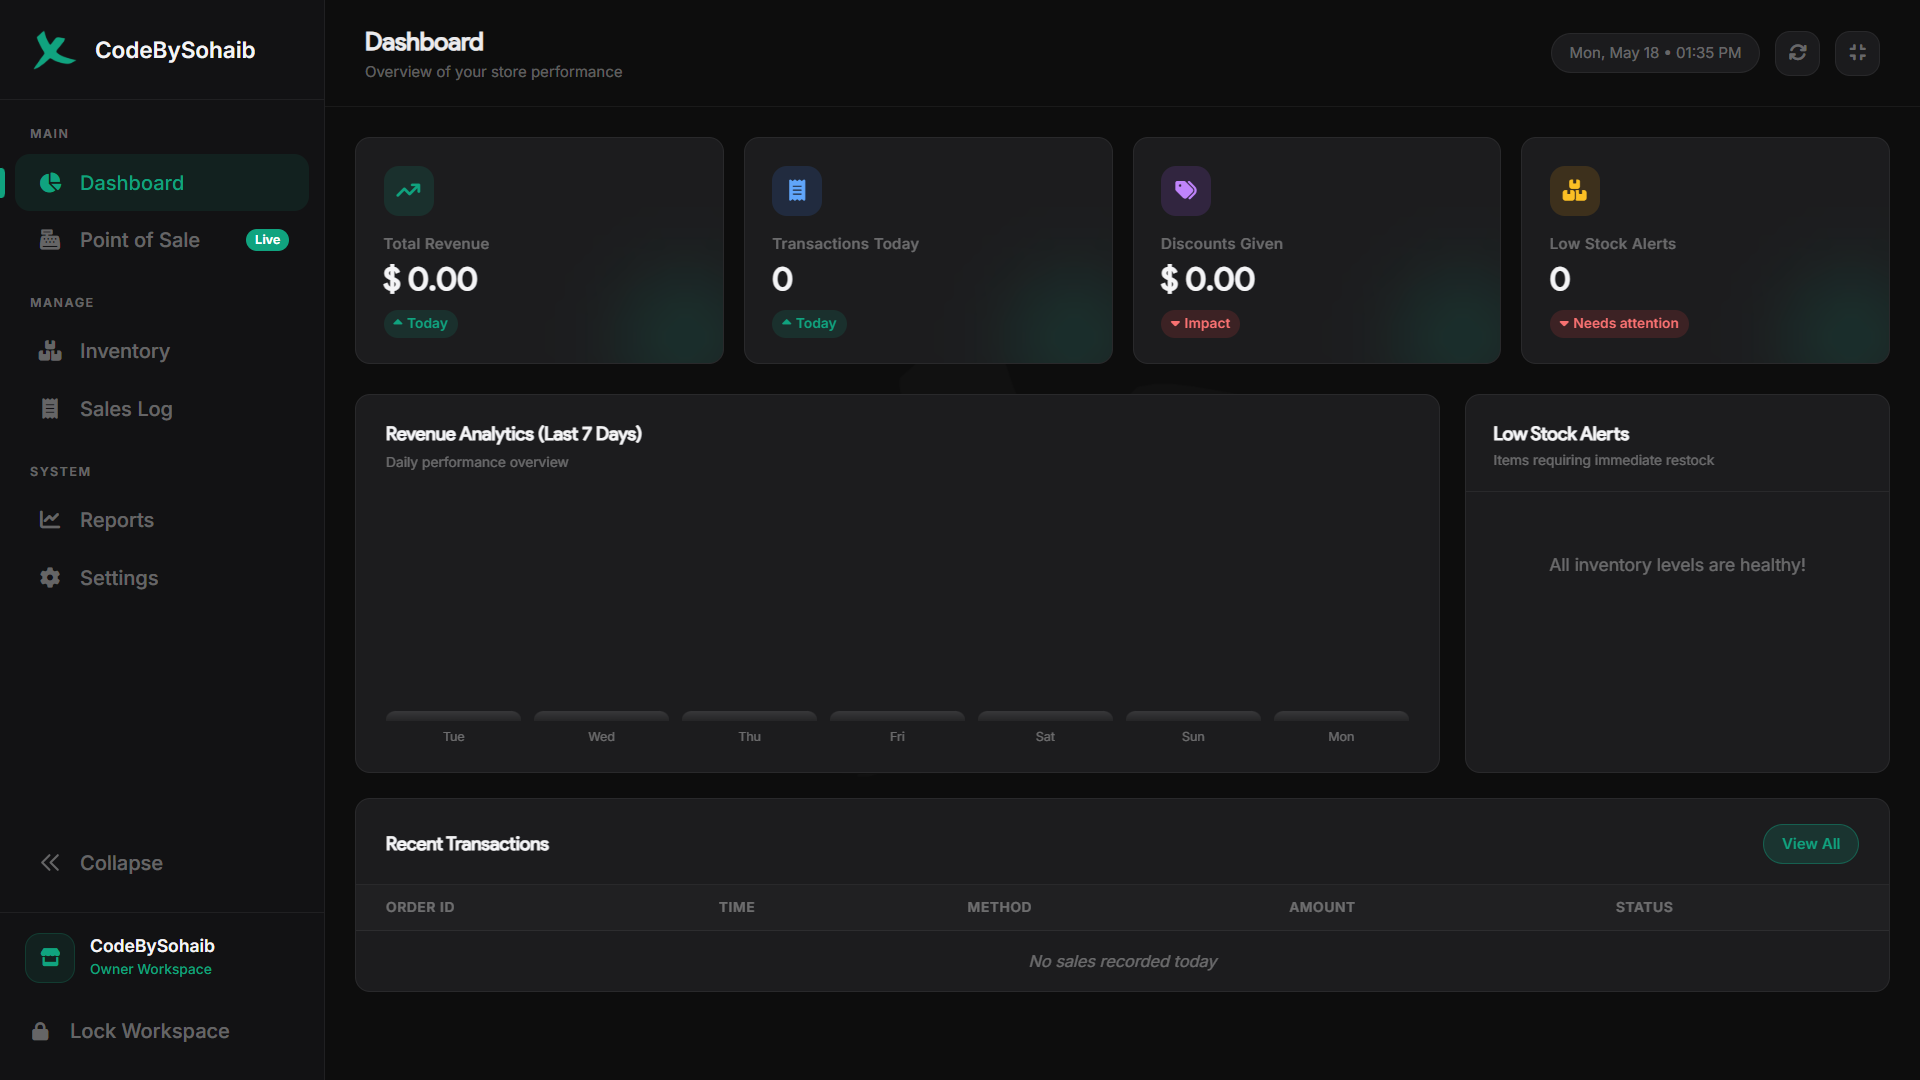The width and height of the screenshot is (1920, 1080).
Task: Click the Total Revenue $ 0.00 value
Action: coord(431,279)
